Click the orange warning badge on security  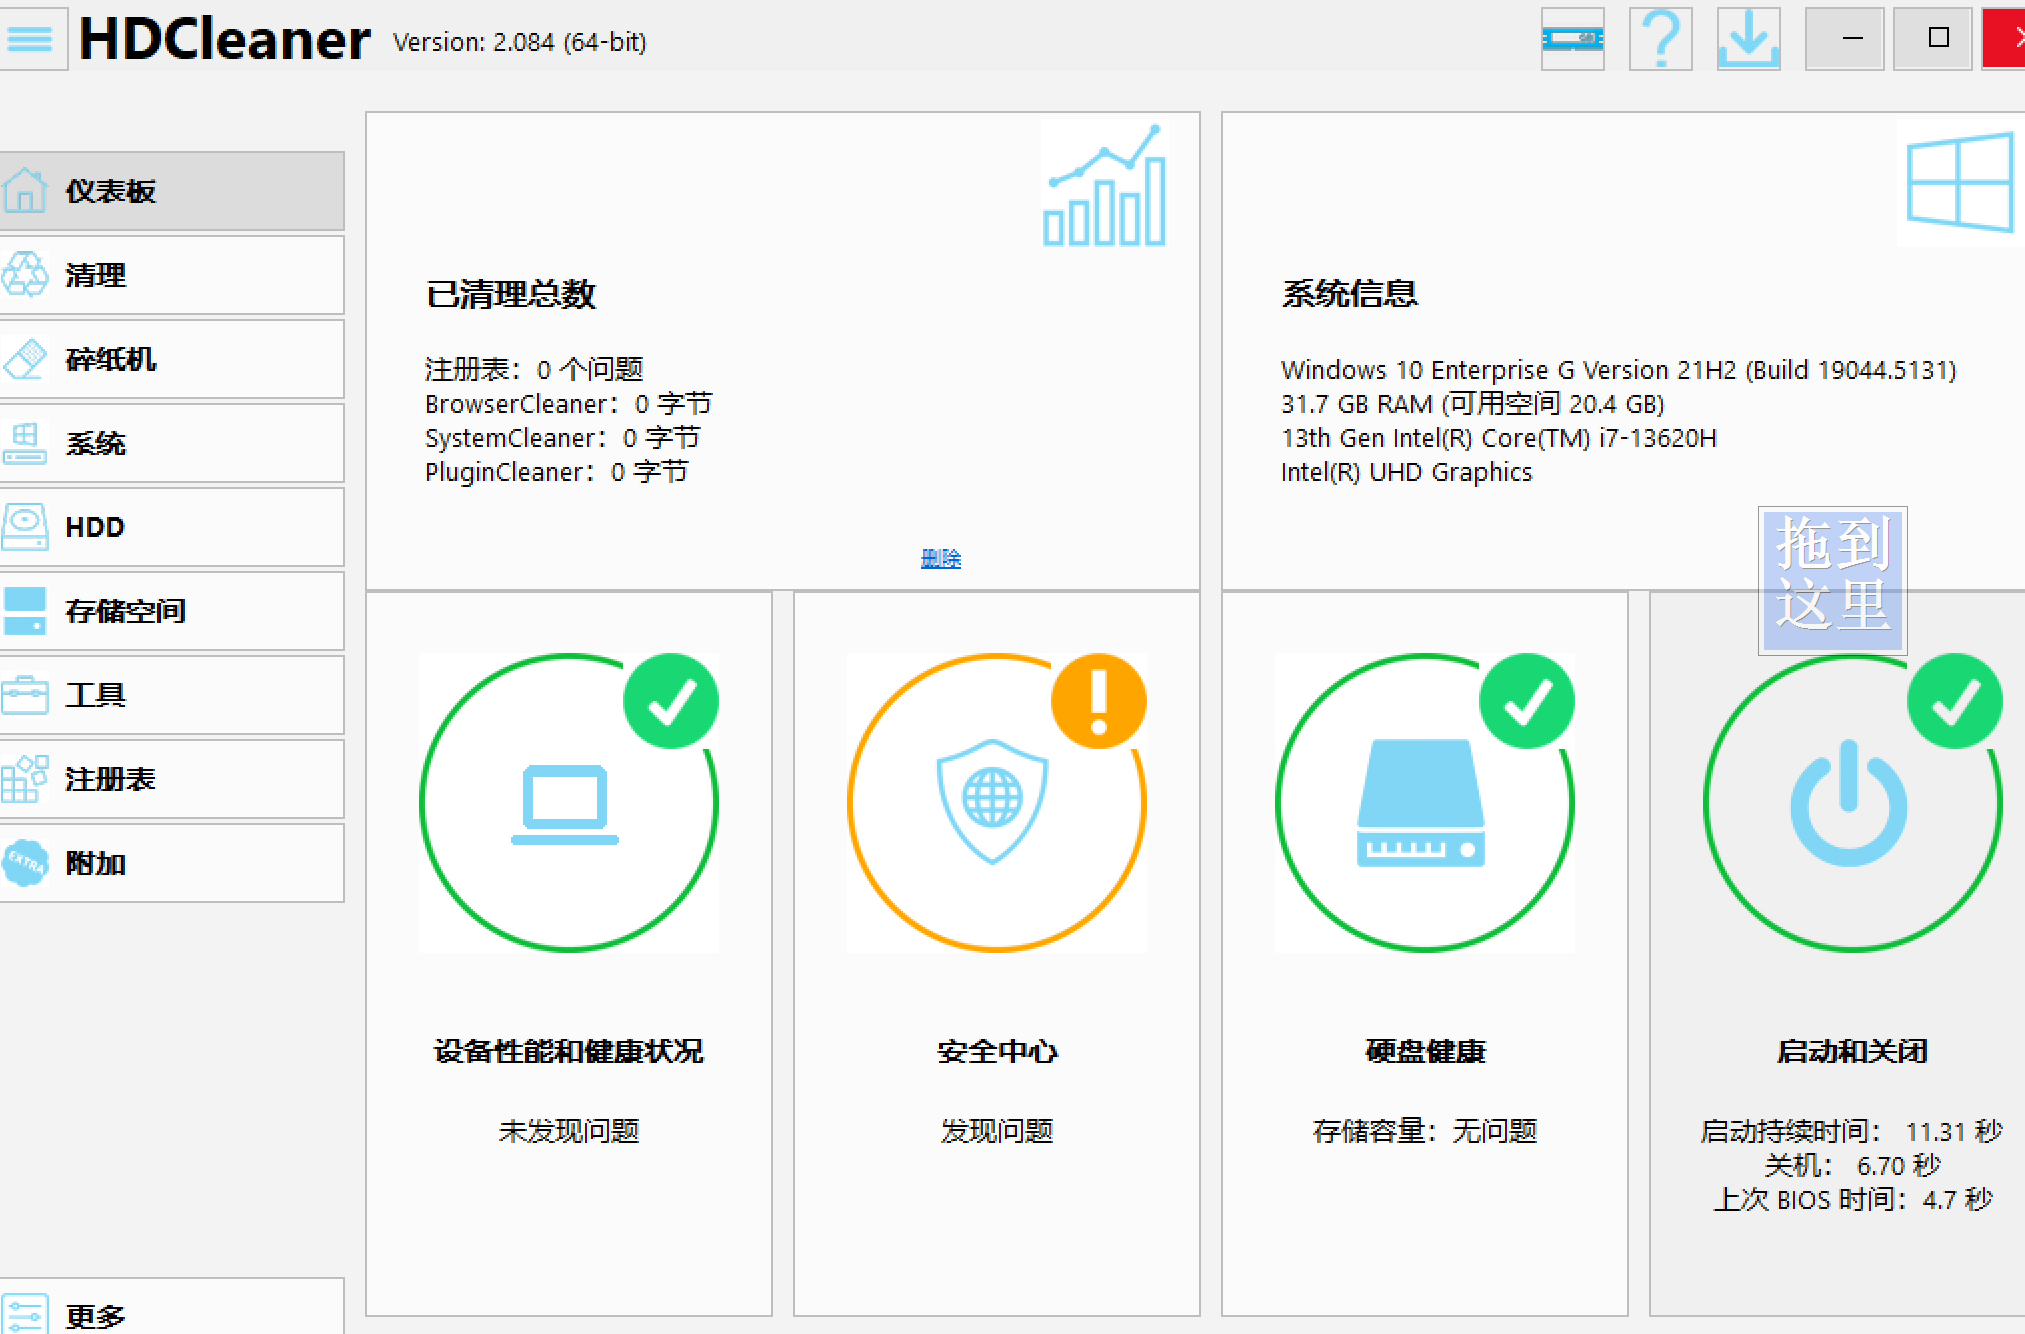(1098, 701)
